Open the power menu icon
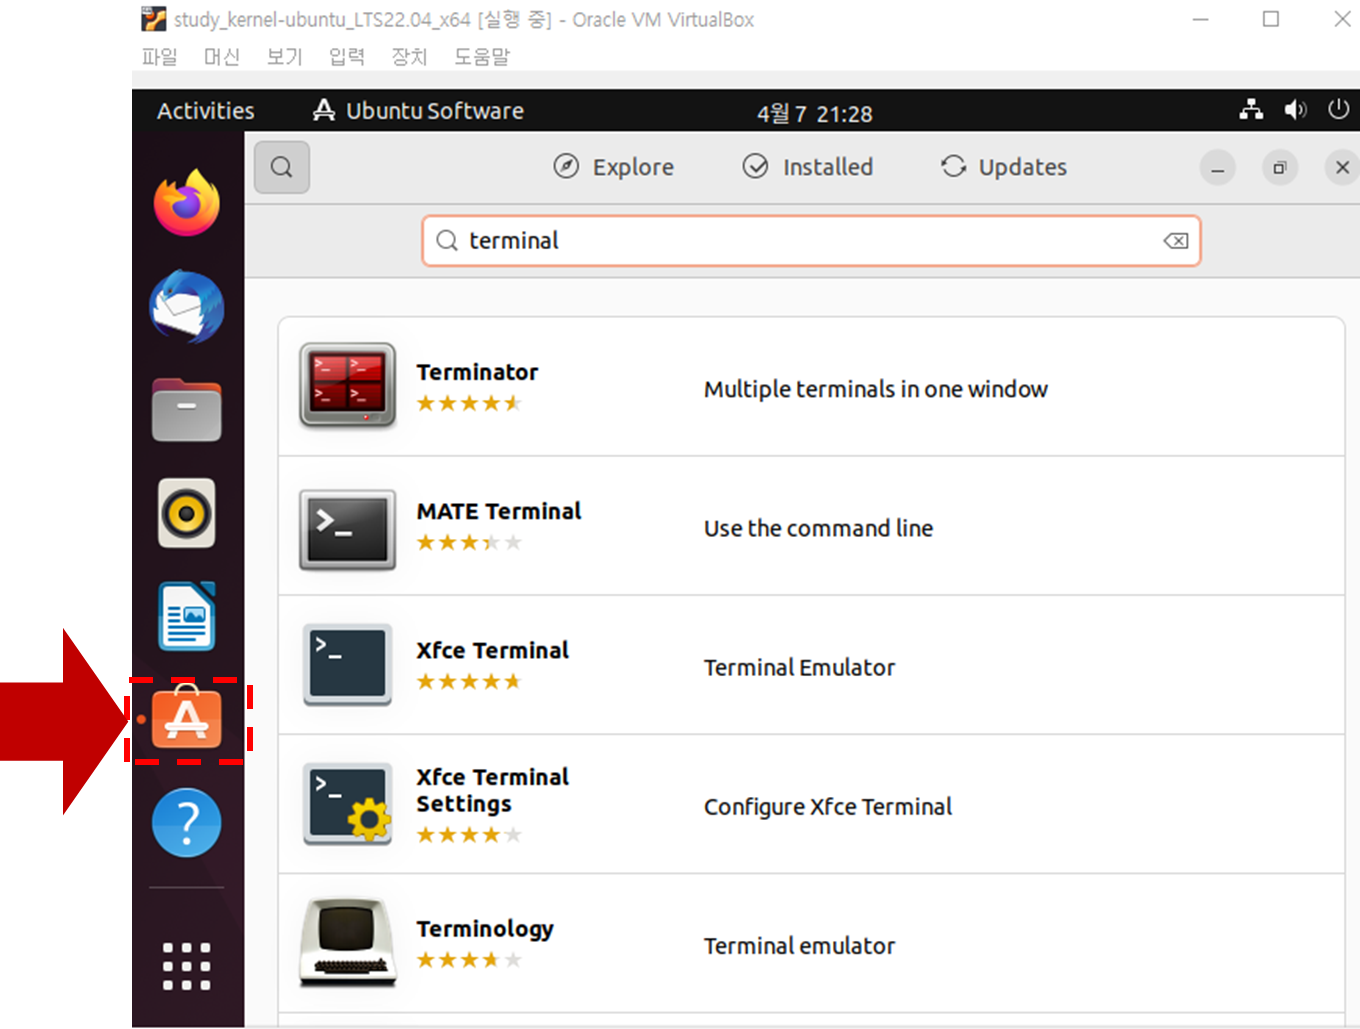This screenshot has height=1029, width=1360. (1338, 110)
